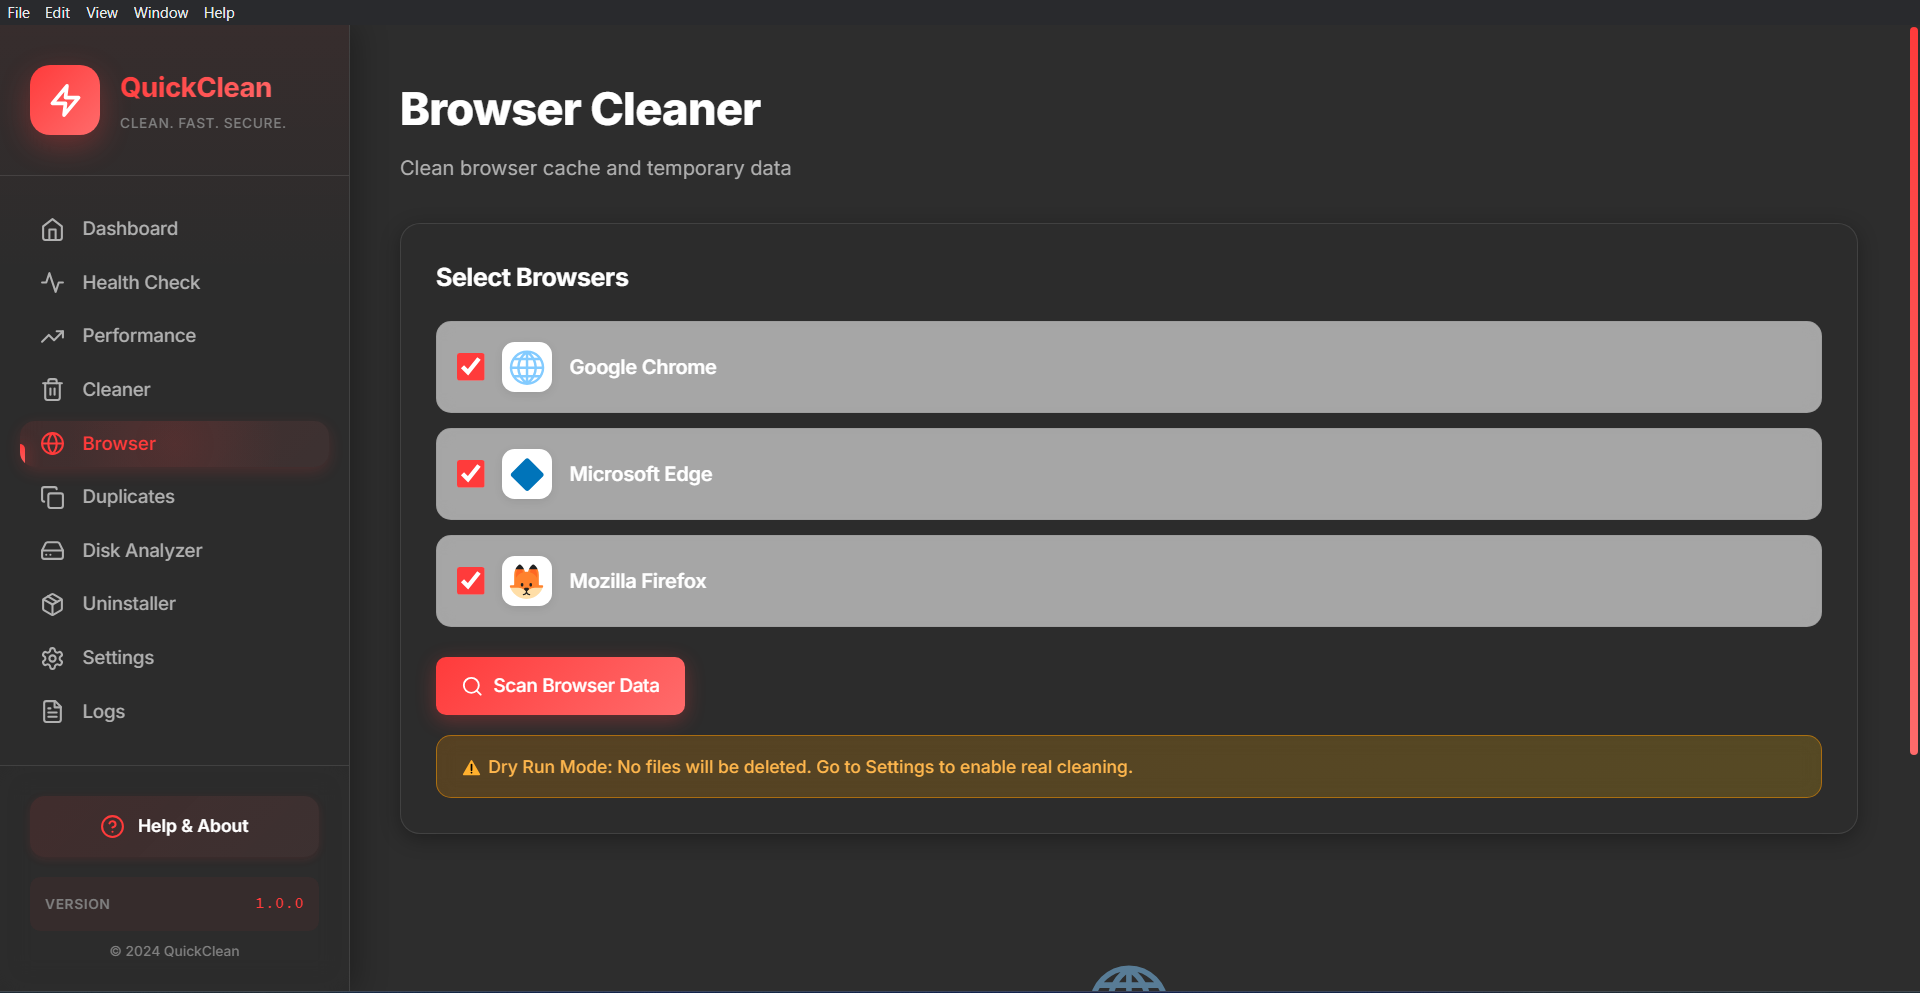Viewport: 1920px width, 993px height.
Task: Open the Dashboard section in sidebar
Action: [x=128, y=228]
